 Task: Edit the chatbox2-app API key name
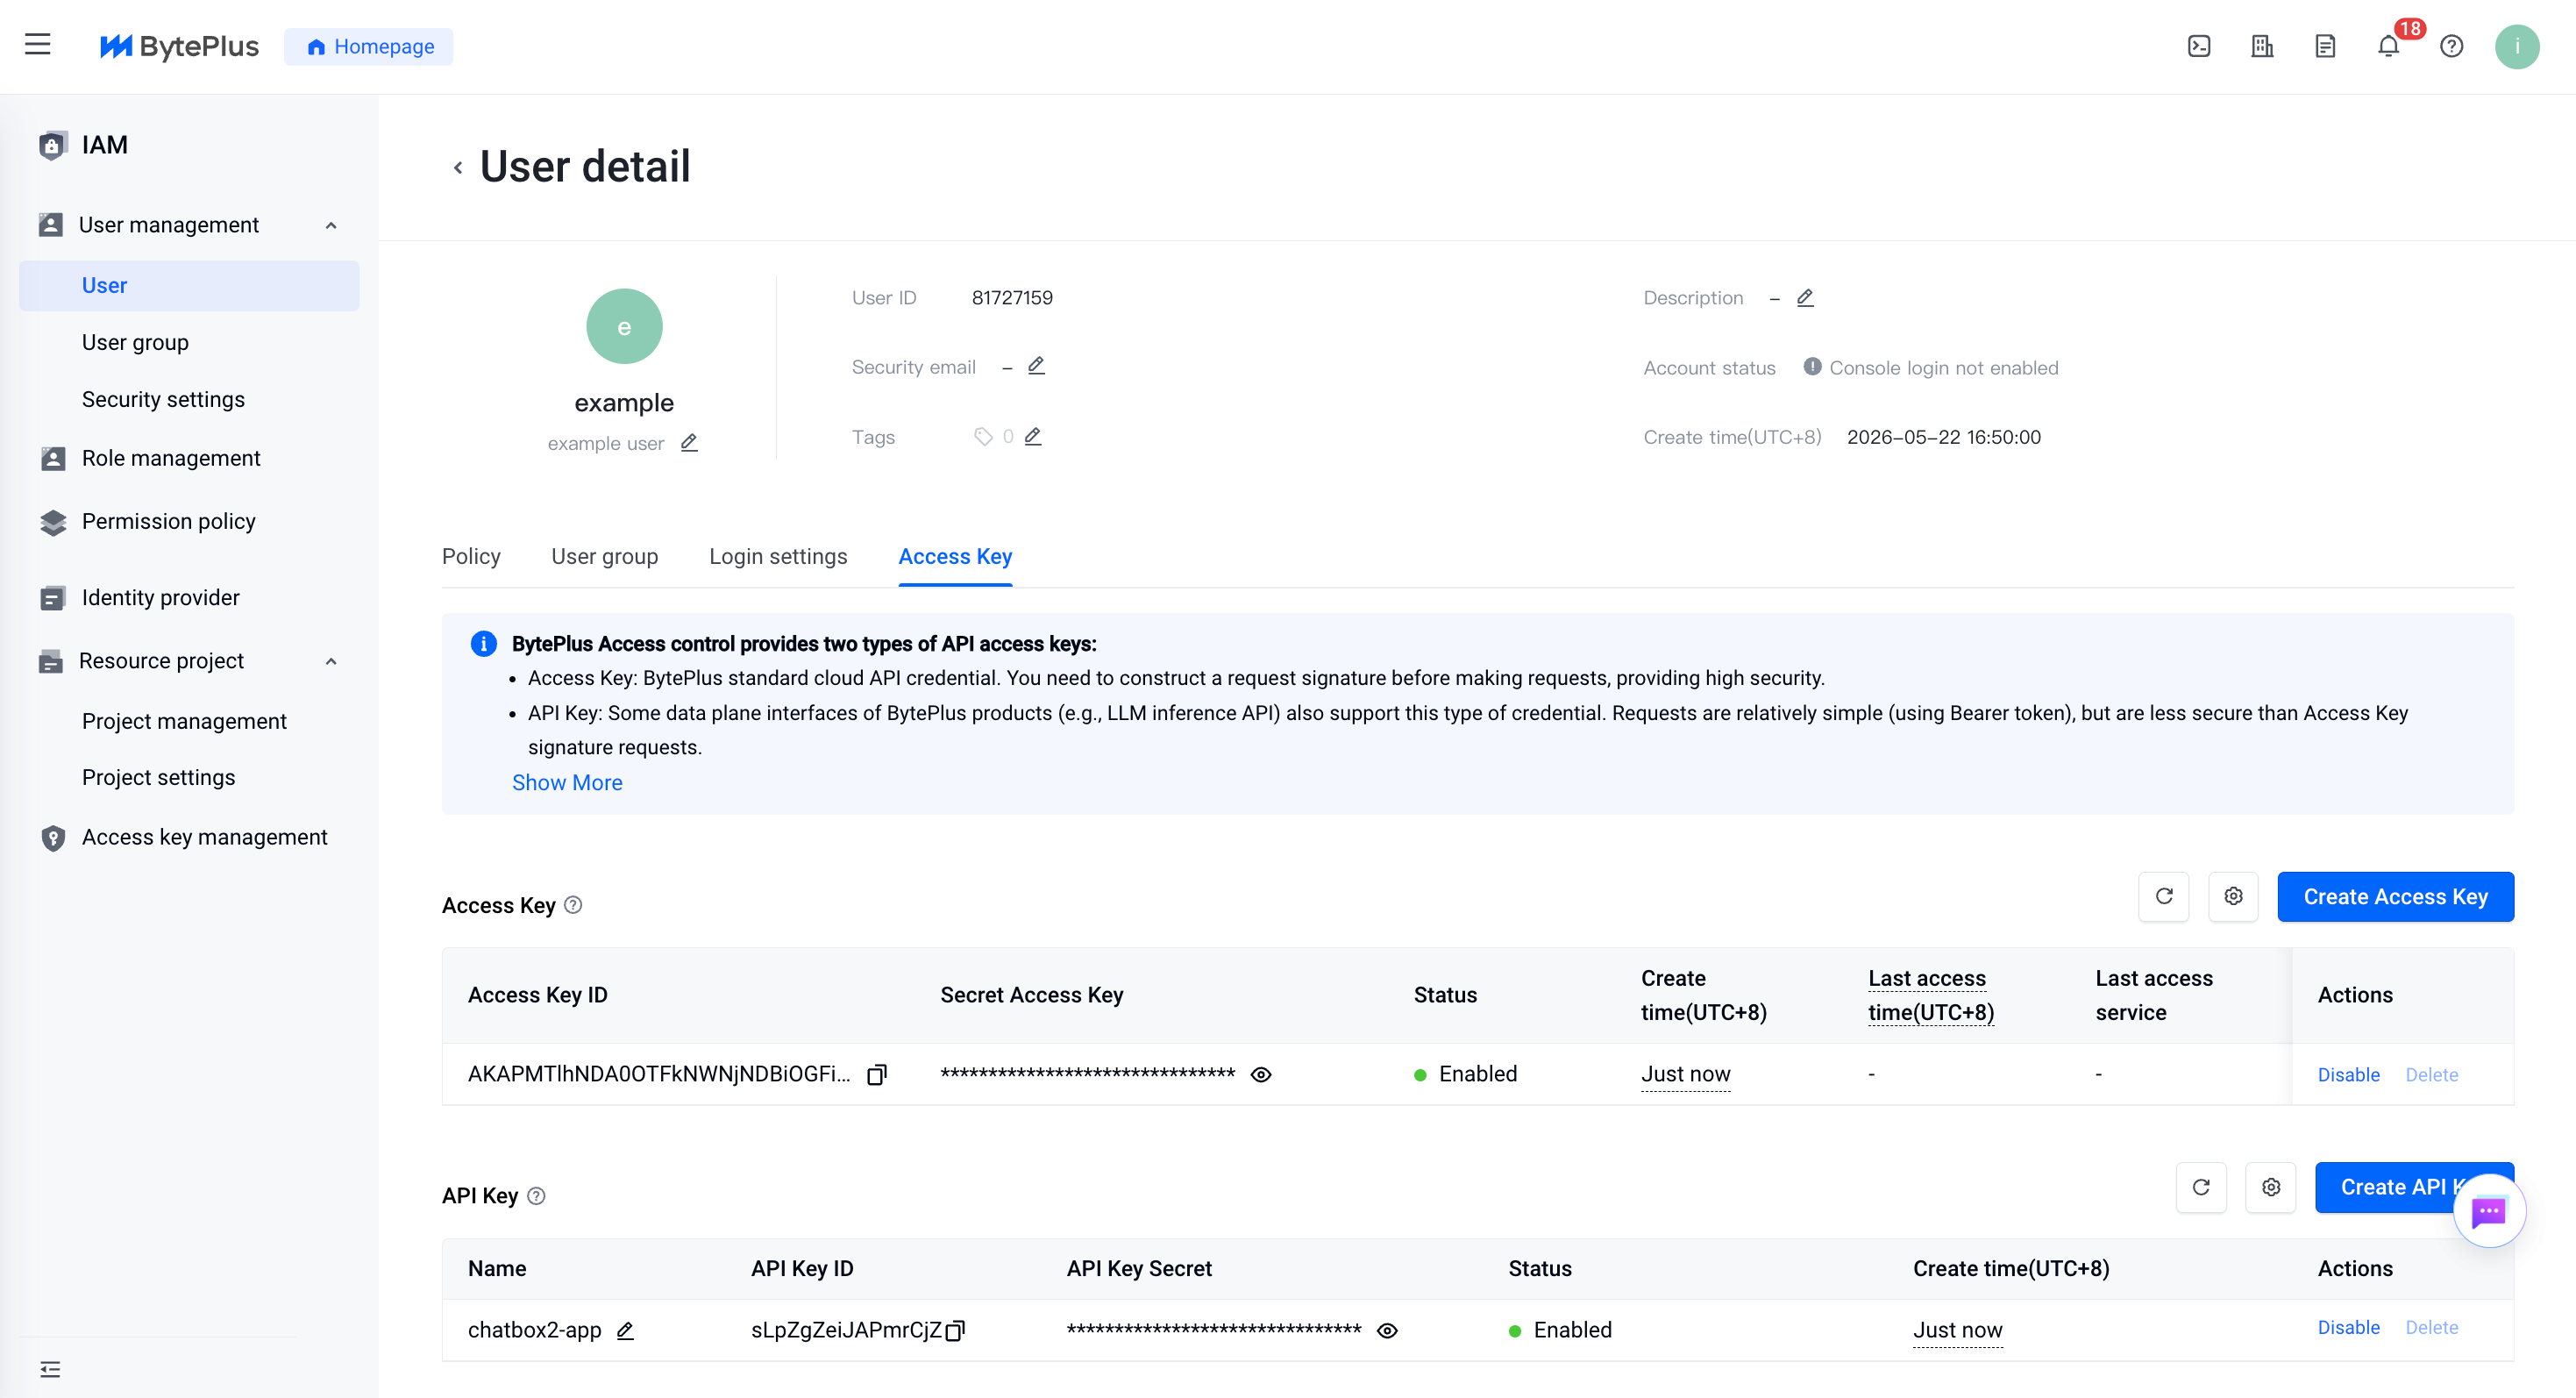tap(625, 1330)
